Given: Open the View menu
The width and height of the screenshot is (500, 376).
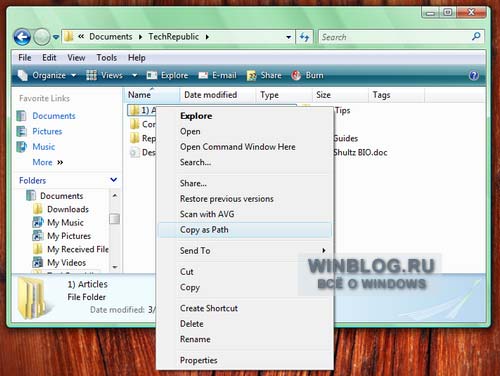Looking at the screenshot, I should tap(76, 58).
